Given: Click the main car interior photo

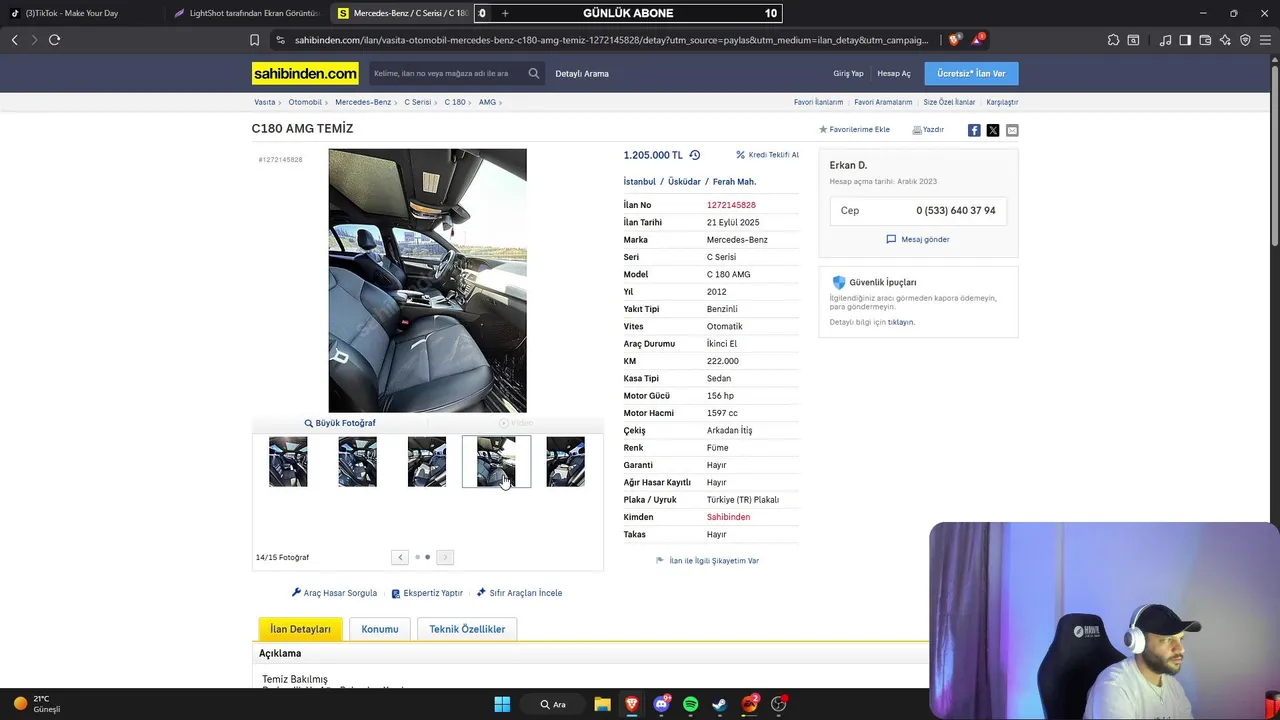Looking at the screenshot, I should tap(427, 281).
